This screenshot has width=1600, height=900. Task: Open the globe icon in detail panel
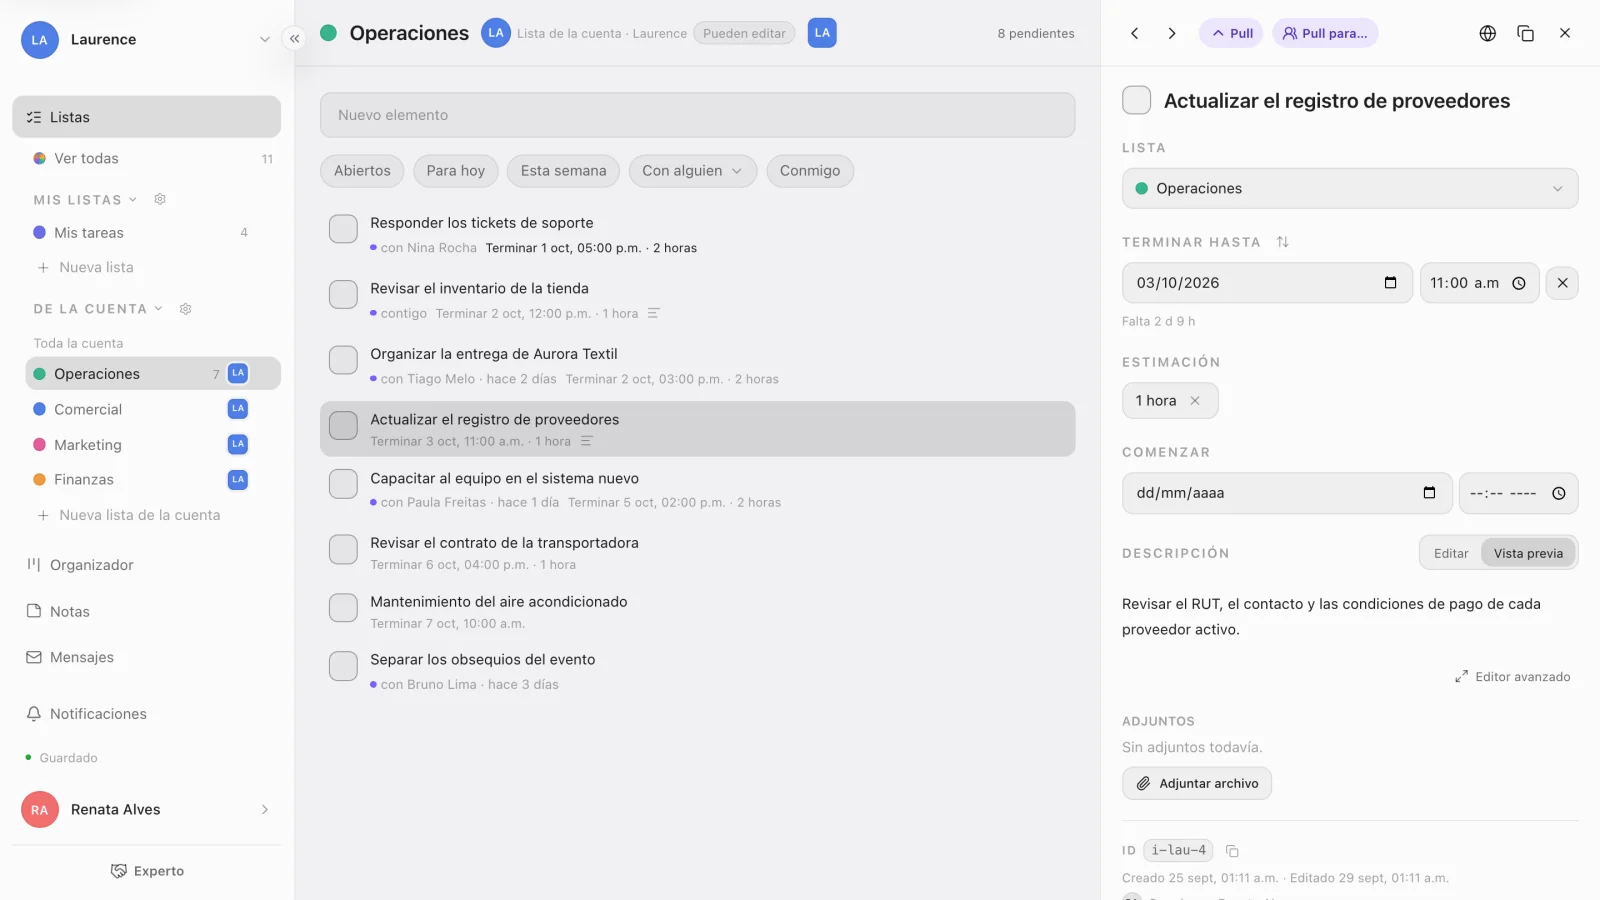click(1488, 33)
